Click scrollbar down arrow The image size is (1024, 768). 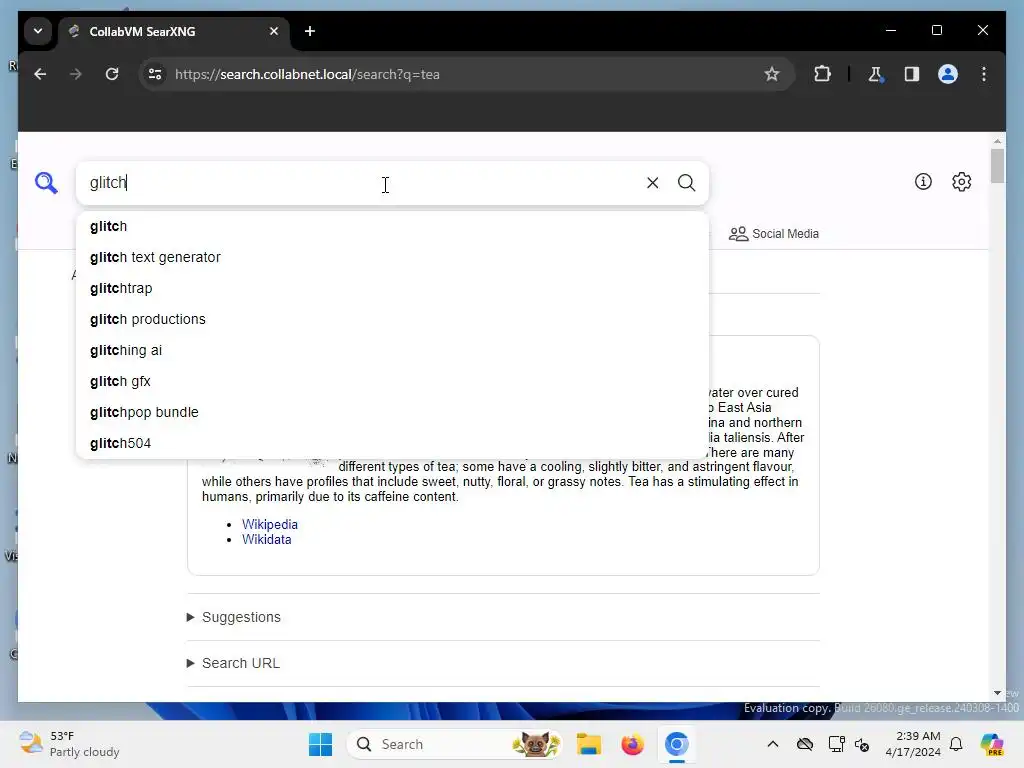997,693
